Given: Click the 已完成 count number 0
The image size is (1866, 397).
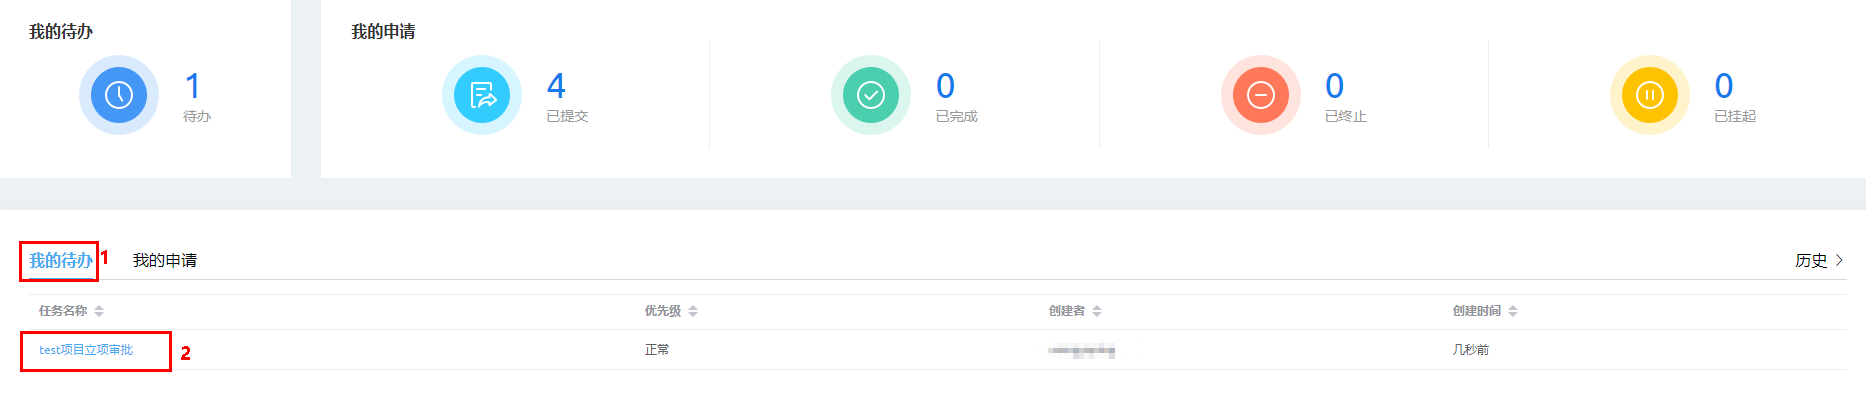Looking at the screenshot, I should (945, 86).
